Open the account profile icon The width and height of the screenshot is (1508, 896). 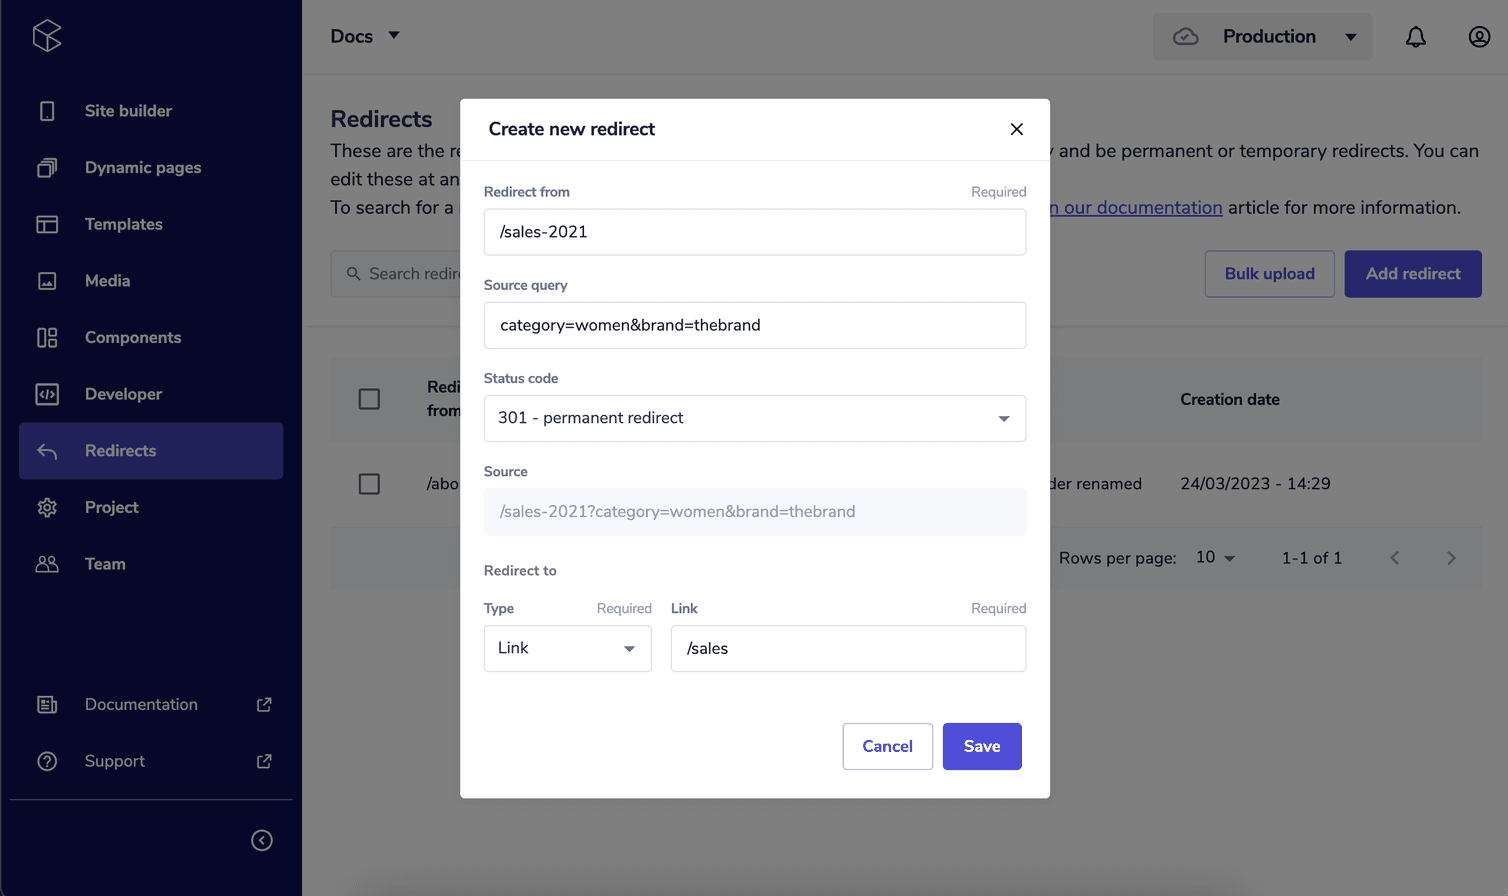(1479, 36)
